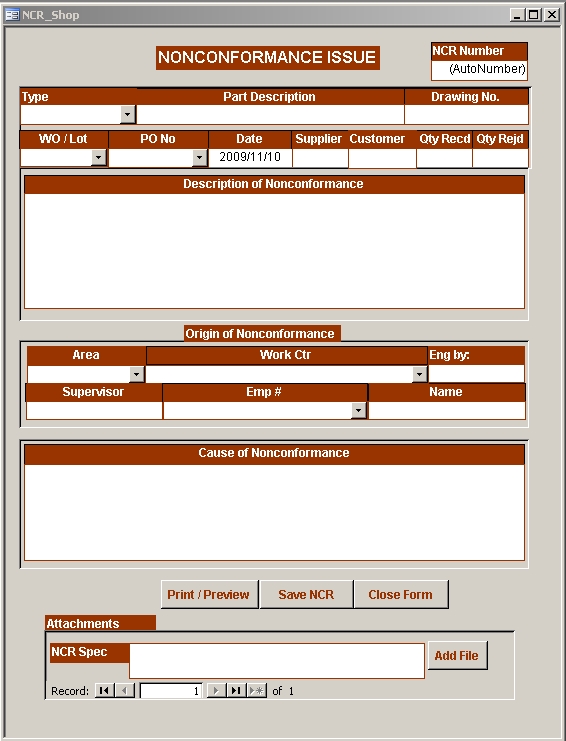Click the Add File button

(x=457, y=655)
